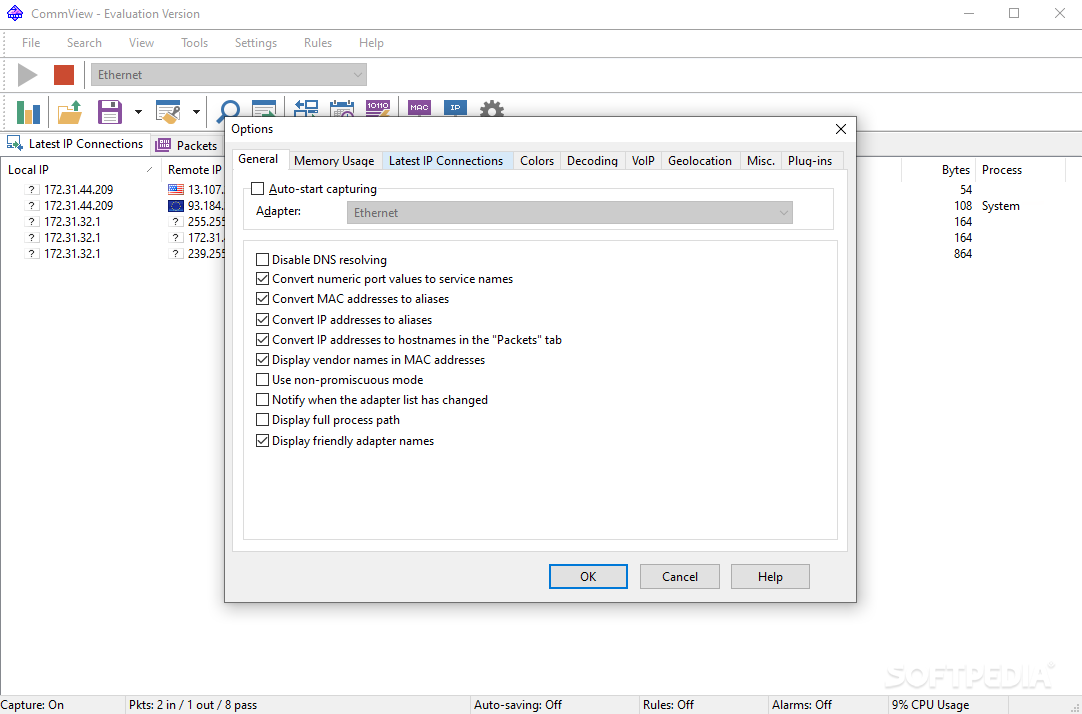Enable Display full process path
The image size is (1082, 714).
coord(262,419)
